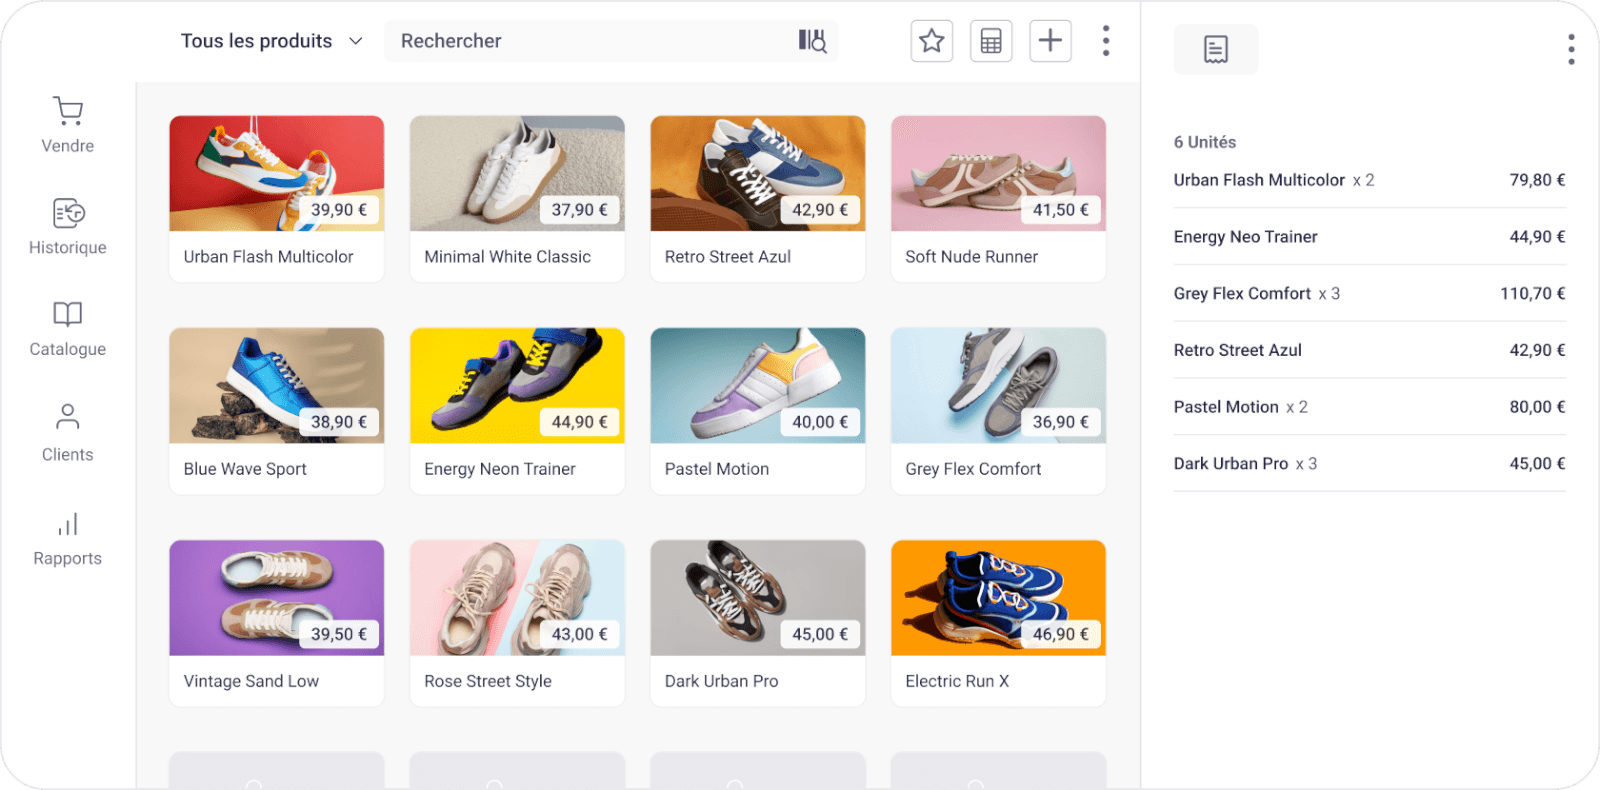This screenshot has height=790, width=1600.
Task: Click the plus icon to add item
Action: pyautogui.click(x=1050, y=41)
